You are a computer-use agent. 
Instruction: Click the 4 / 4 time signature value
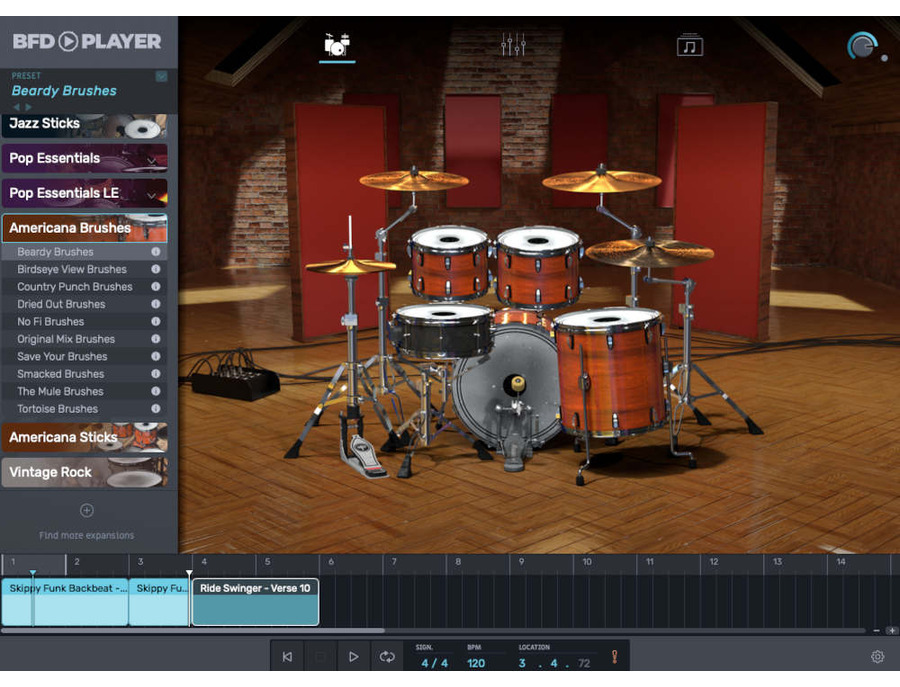coord(434,663)
